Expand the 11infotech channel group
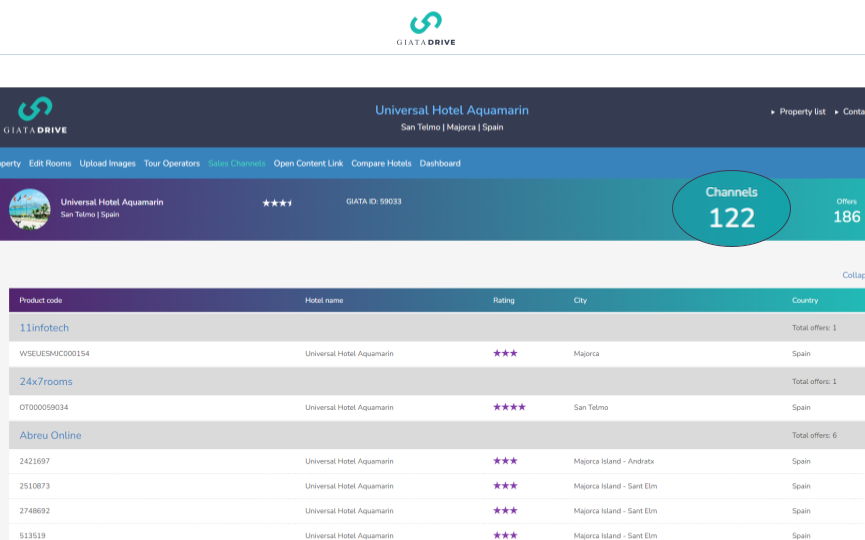Viewport: 865px width, 540px height. click(44, 328)
